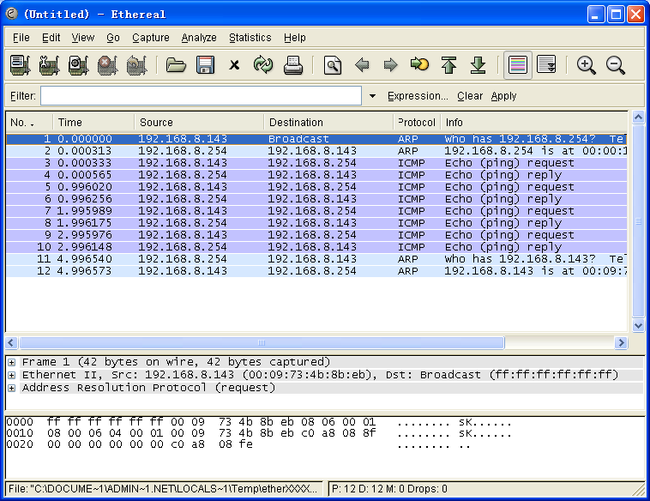650x501 pixels.
Task: Jump to first packet icon
Action: tap(449, 65)
